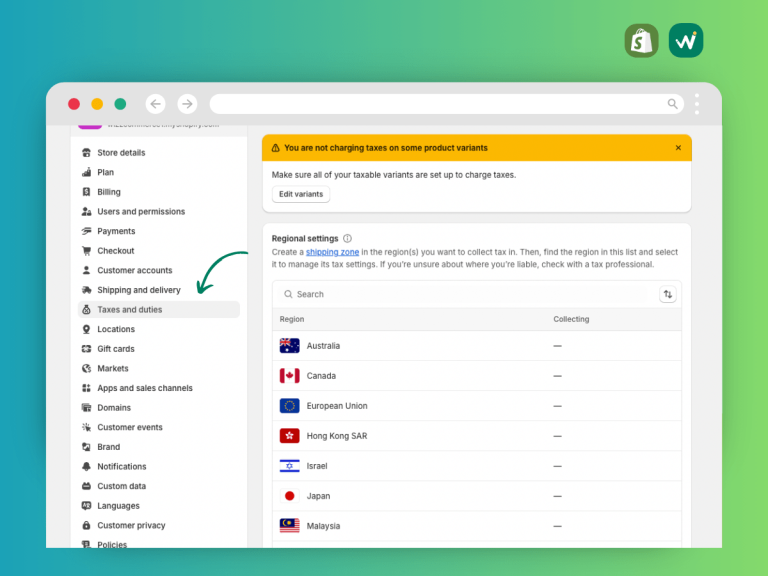768x576 pixels.
Task: Click the Store details shop icon
Action: [x=86, y=153]
